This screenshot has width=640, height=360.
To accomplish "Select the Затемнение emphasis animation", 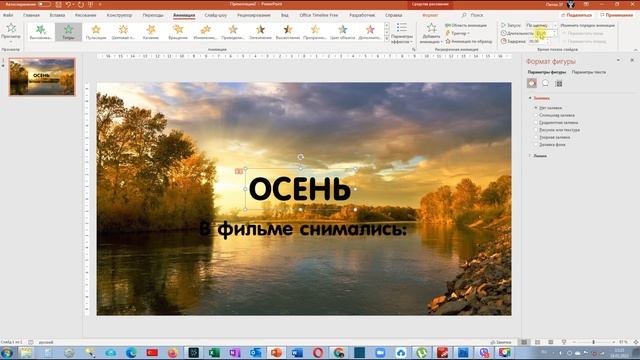I will coord(260,32).
